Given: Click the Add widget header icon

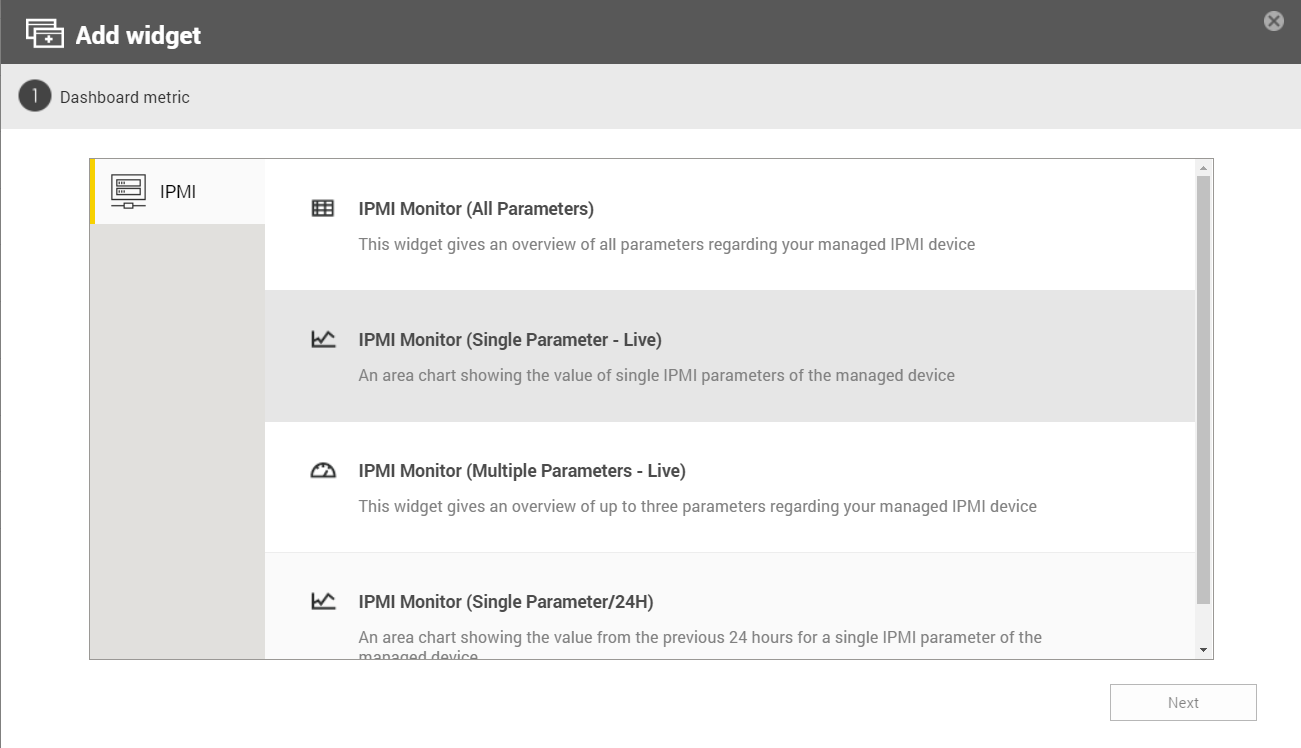Looking at the screenshot, I should [x=45, y=34].
